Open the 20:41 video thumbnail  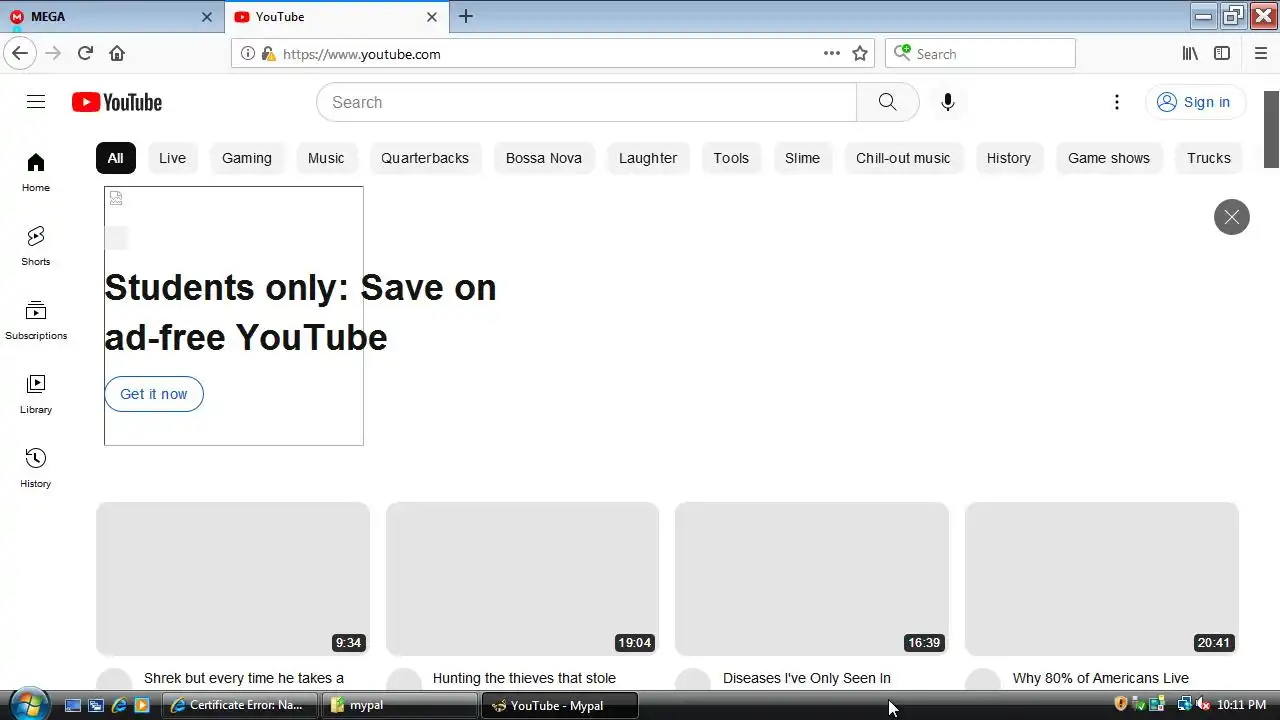pyautogui.click(x=1102, y=579)
